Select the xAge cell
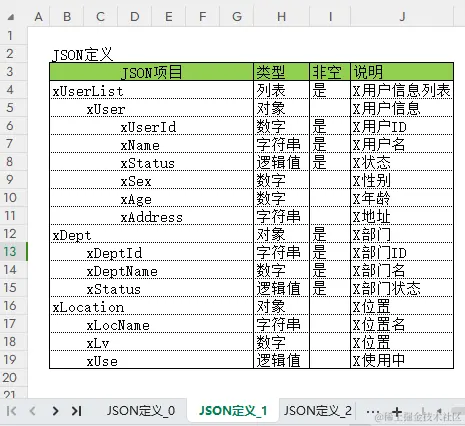The width and height of the screenshot is (465, 426). 151,198
